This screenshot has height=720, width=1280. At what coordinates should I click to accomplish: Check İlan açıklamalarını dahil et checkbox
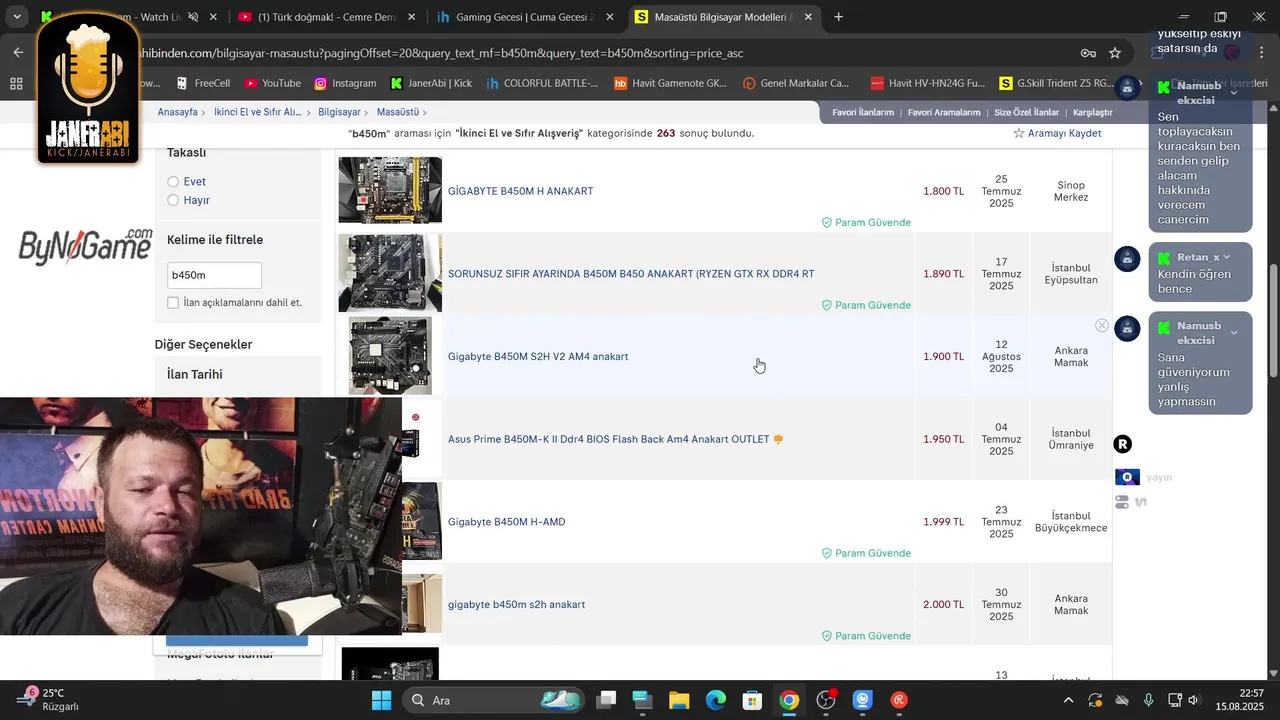[x=173, y=302]
